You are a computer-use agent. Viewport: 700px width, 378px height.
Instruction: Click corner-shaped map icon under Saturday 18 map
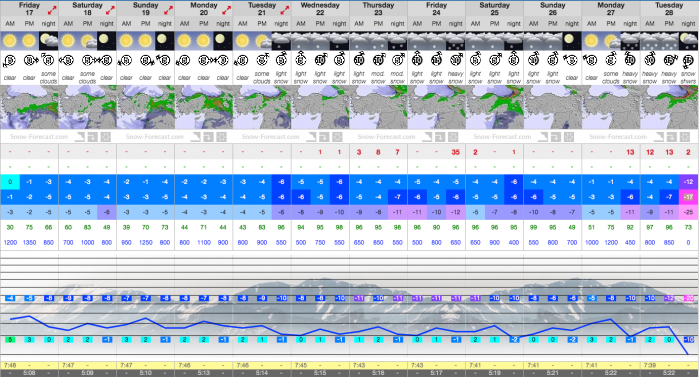80,137
